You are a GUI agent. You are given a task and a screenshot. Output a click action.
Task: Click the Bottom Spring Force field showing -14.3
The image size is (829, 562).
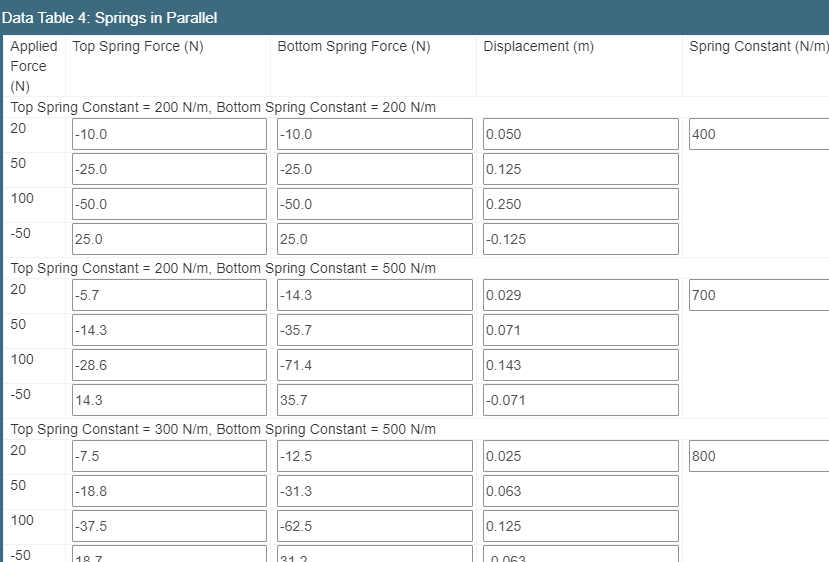pyautogui.click(x=374, y=295)
